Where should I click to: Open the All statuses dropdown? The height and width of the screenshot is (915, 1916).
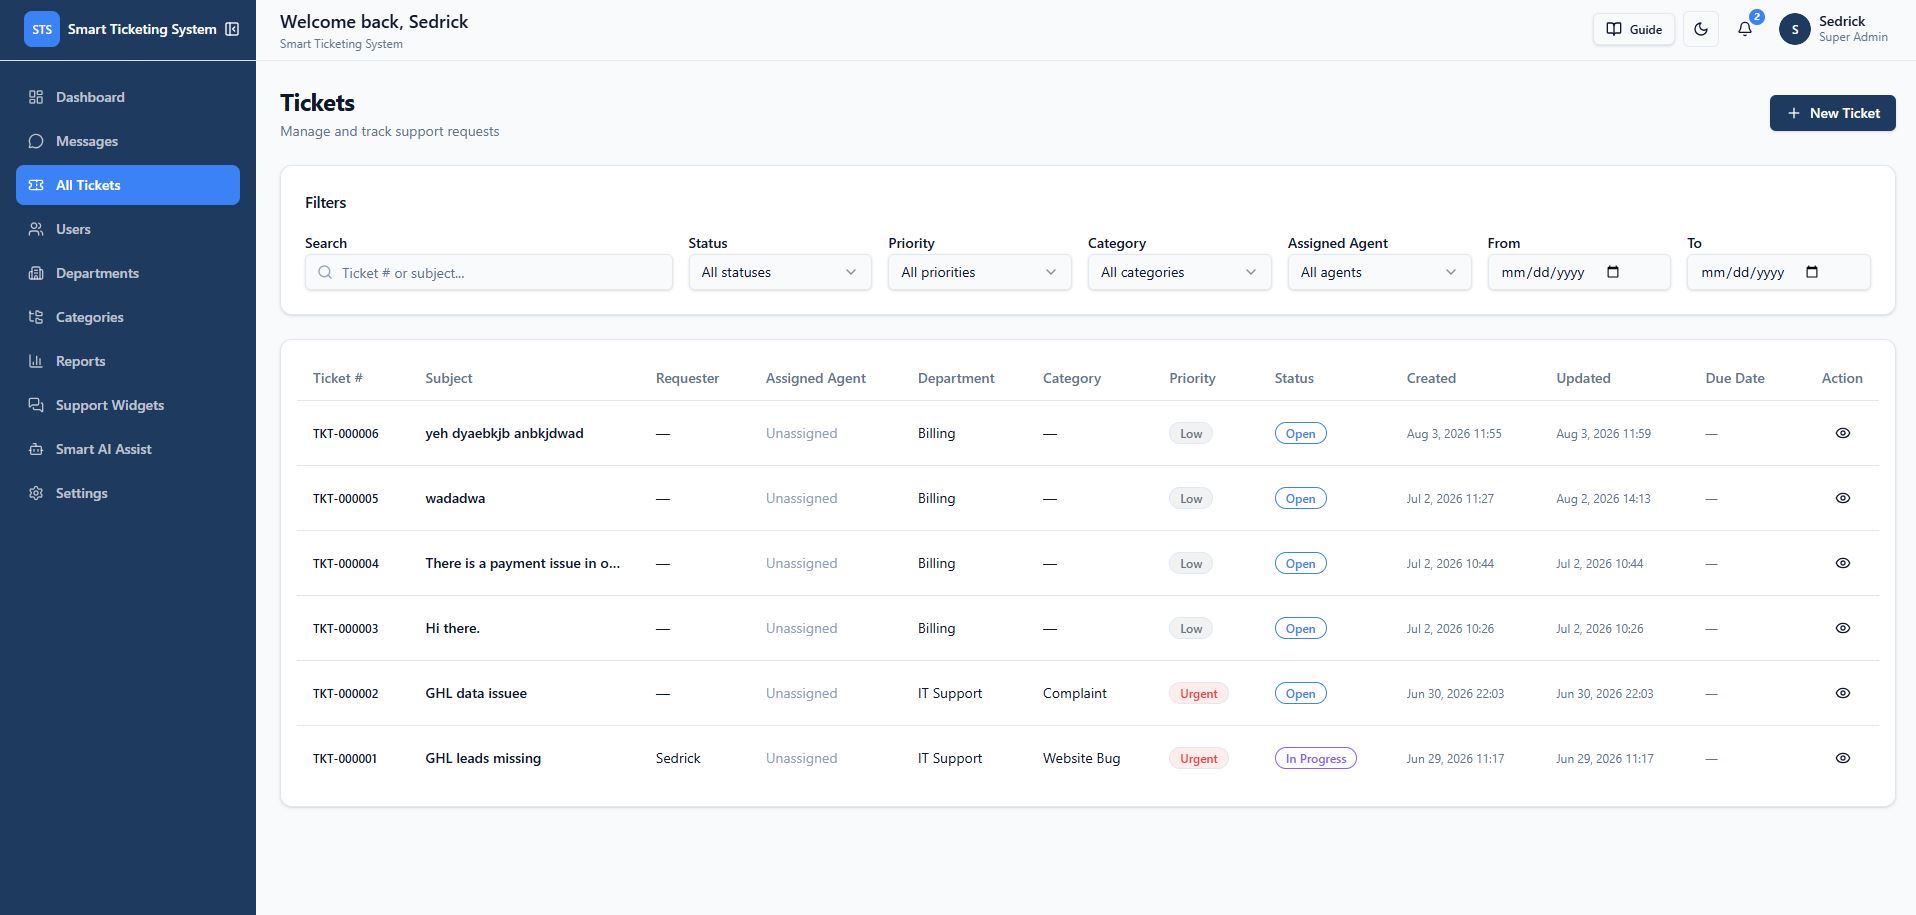(780, 272)
